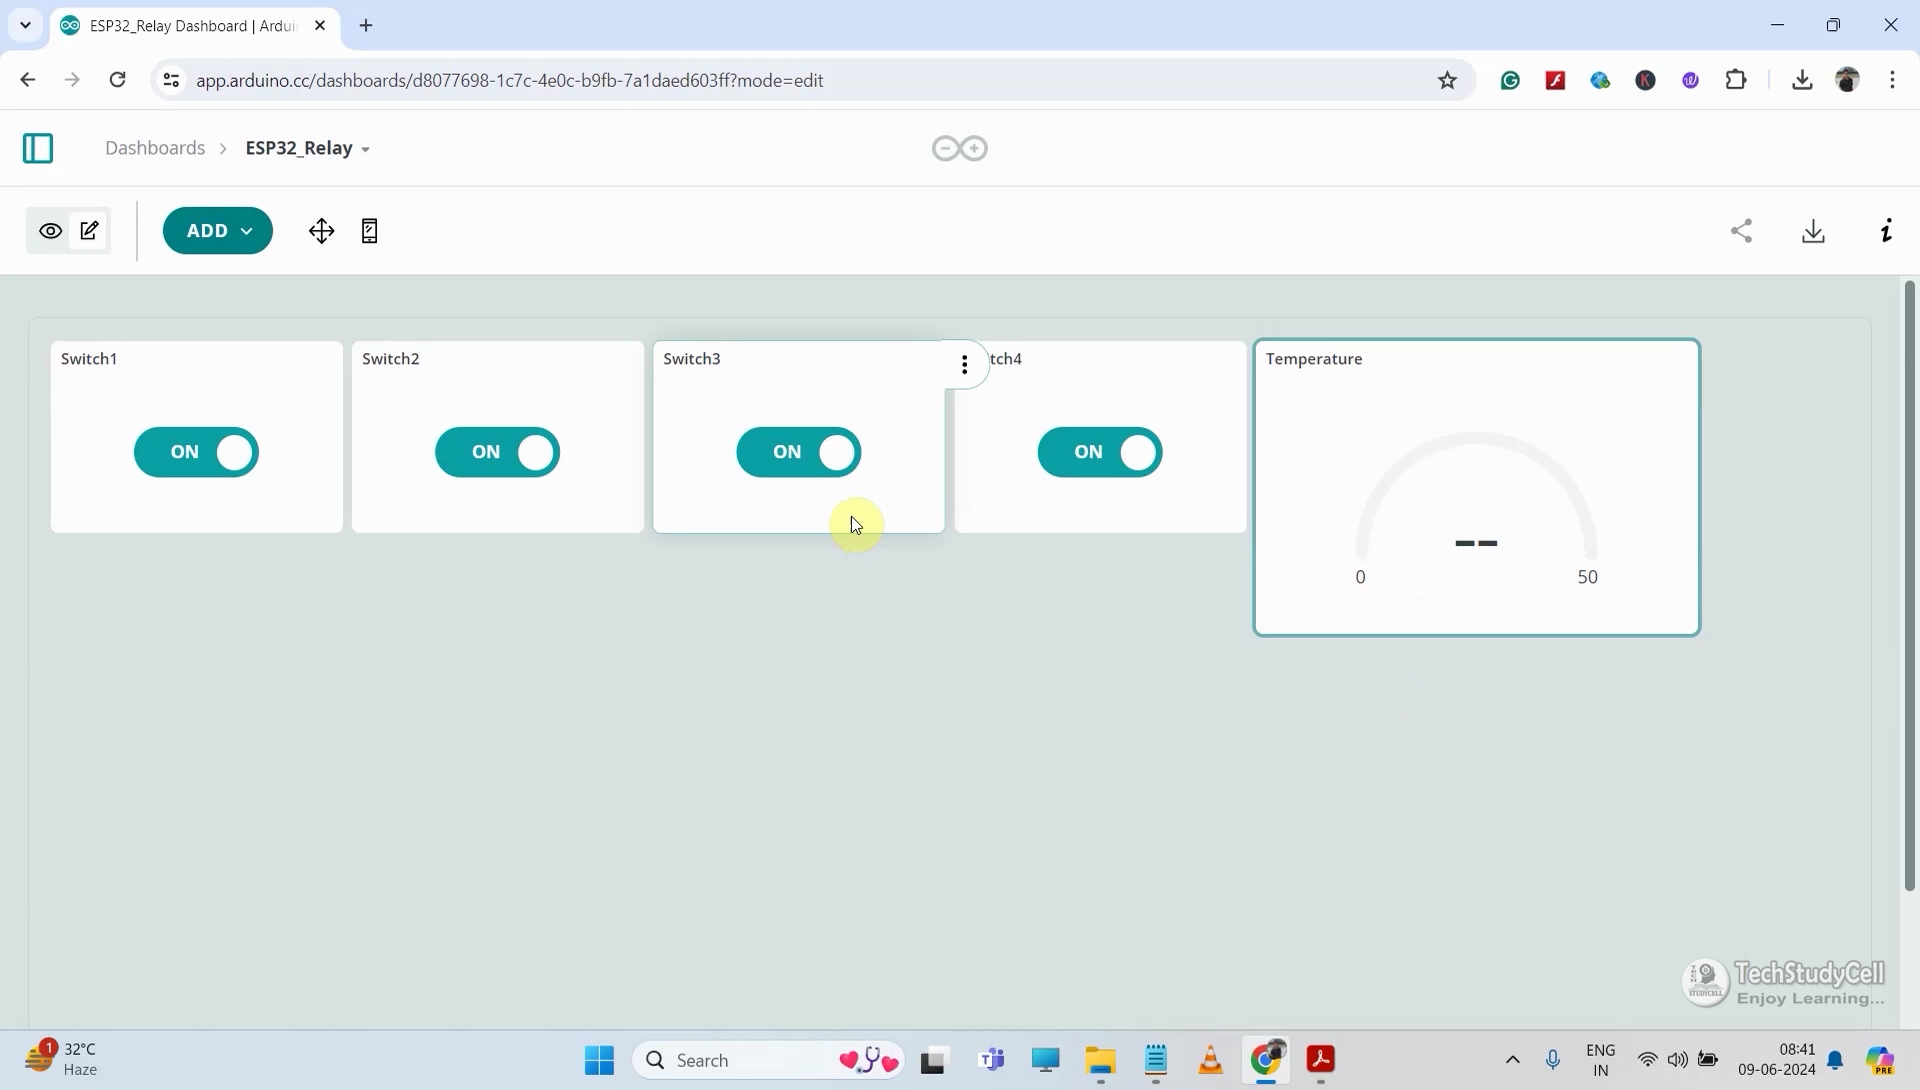This screenshot has height=1090, width=1920.
Task: View site information icon
Action: click(171, 80)
